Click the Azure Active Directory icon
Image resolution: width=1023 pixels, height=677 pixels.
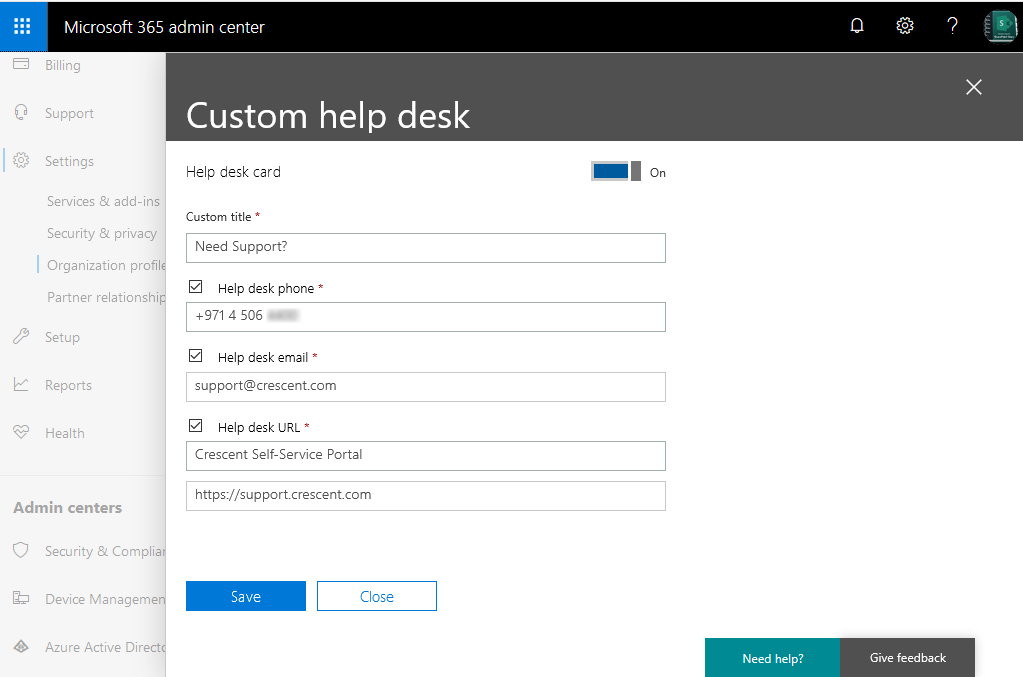[x=22, y=646]
